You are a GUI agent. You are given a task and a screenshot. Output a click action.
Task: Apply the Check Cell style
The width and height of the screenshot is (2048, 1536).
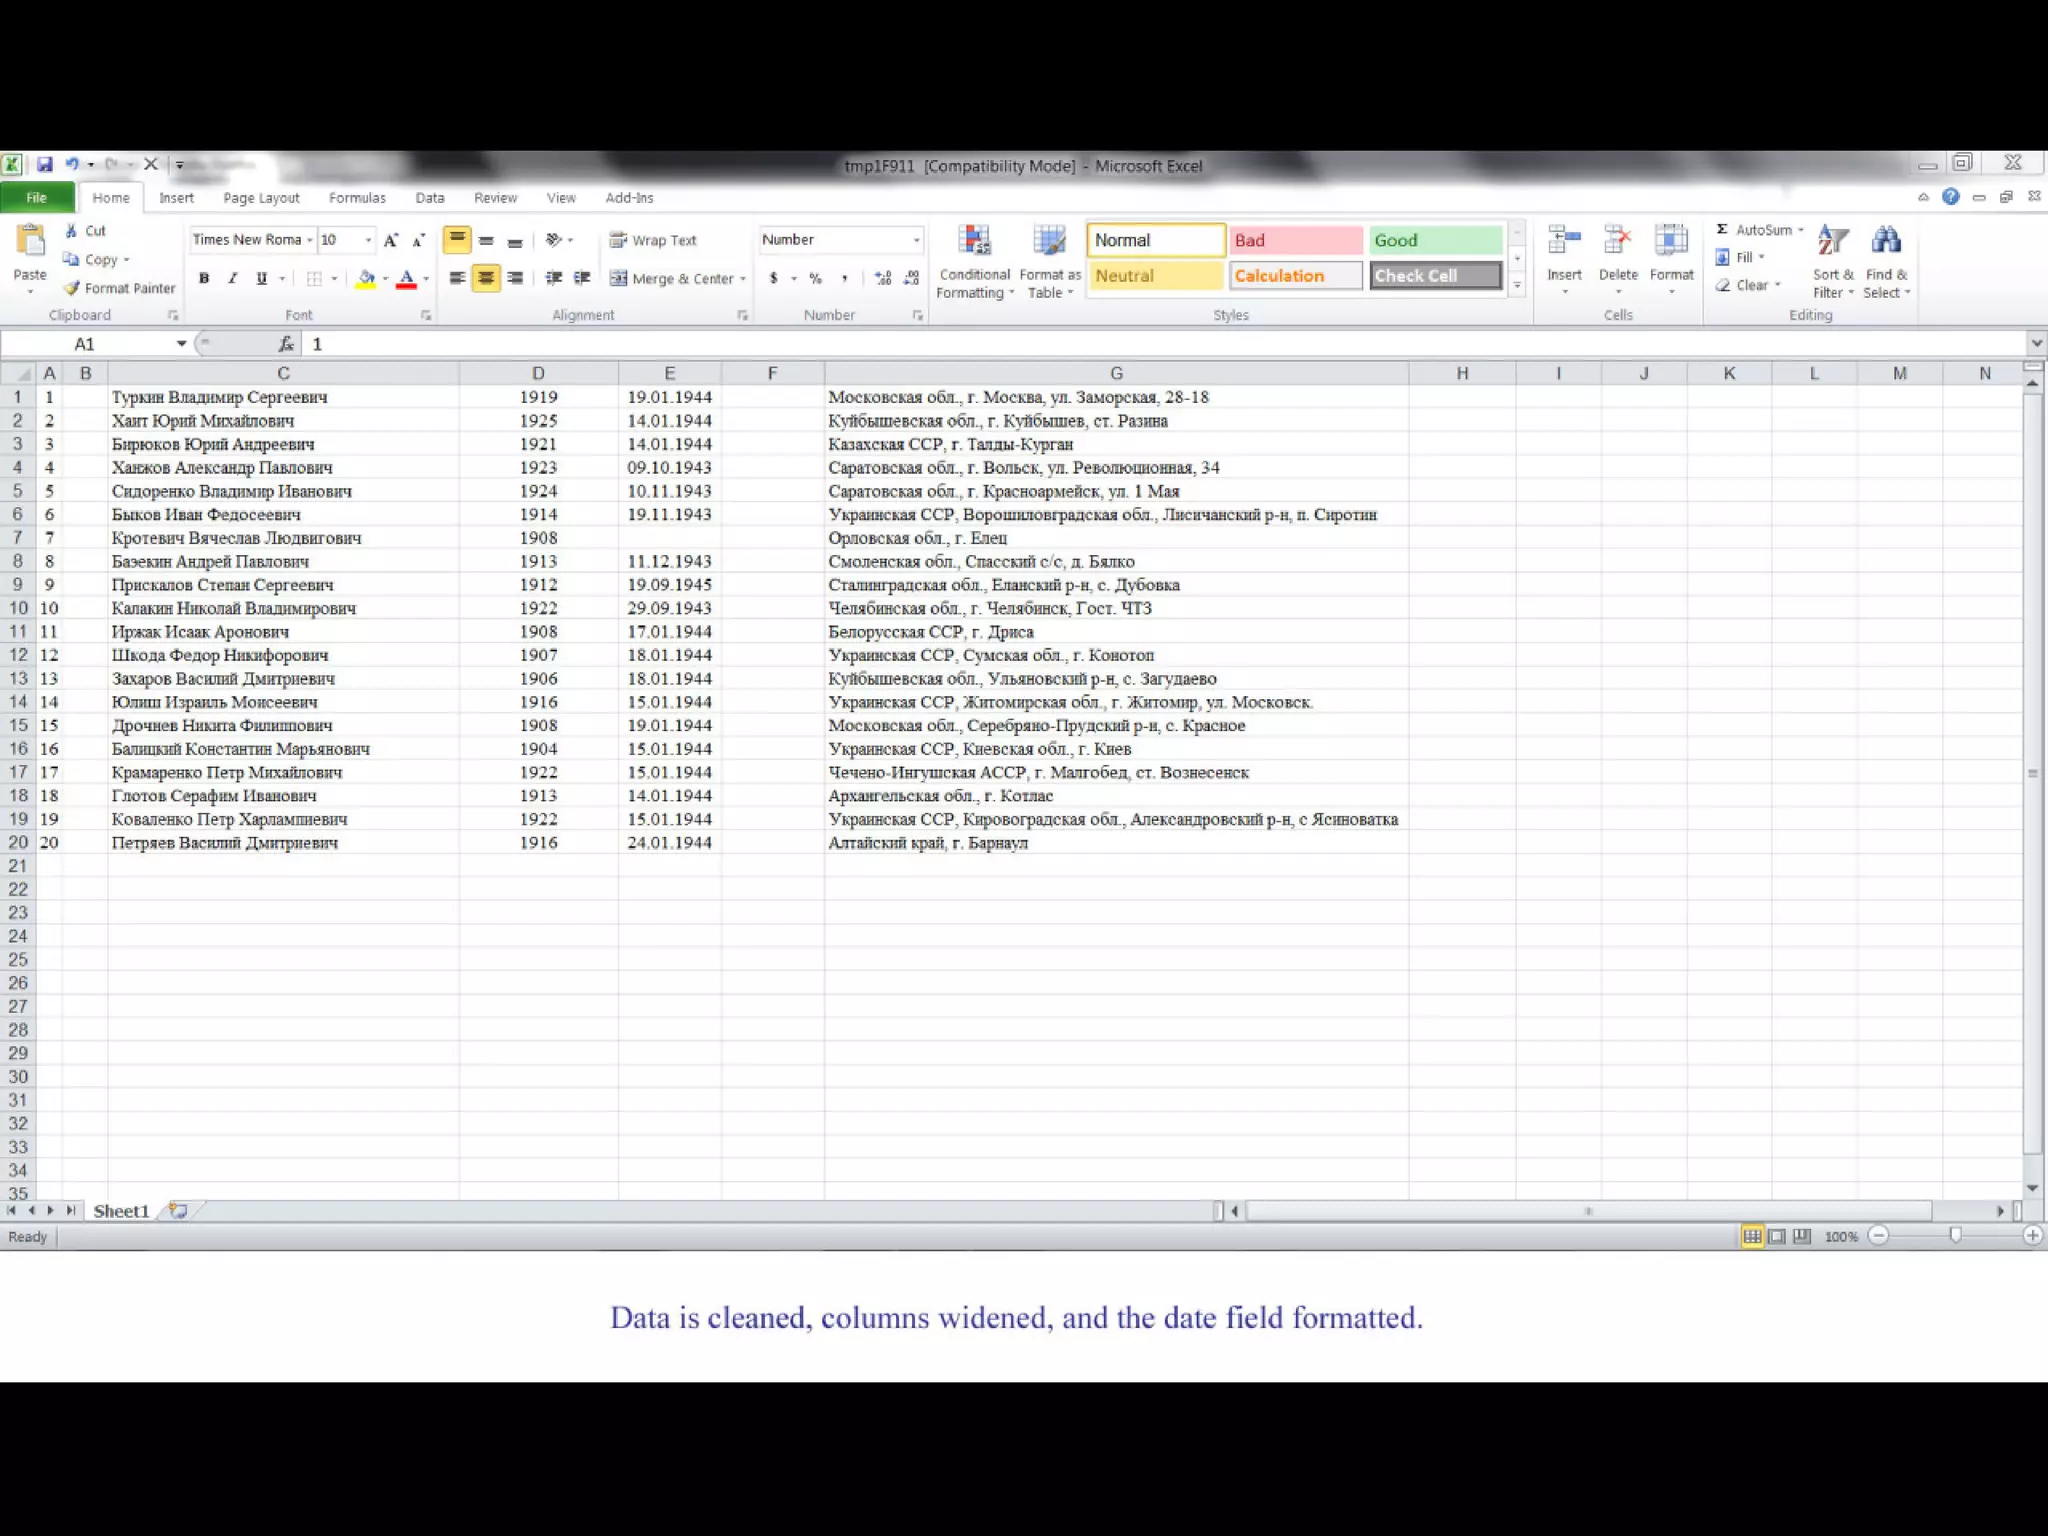[1435, 276]
